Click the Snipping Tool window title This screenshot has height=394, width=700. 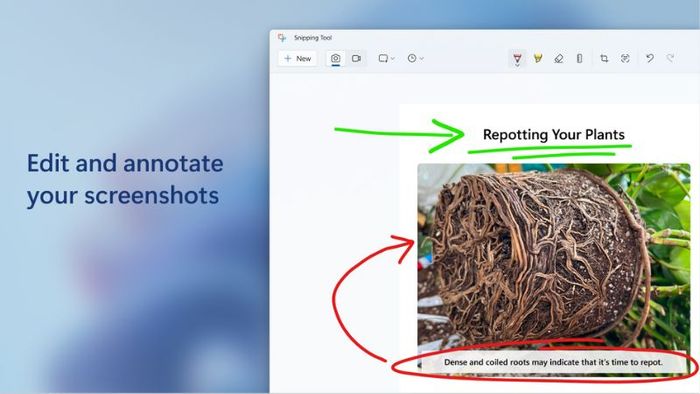pos(313,38)
